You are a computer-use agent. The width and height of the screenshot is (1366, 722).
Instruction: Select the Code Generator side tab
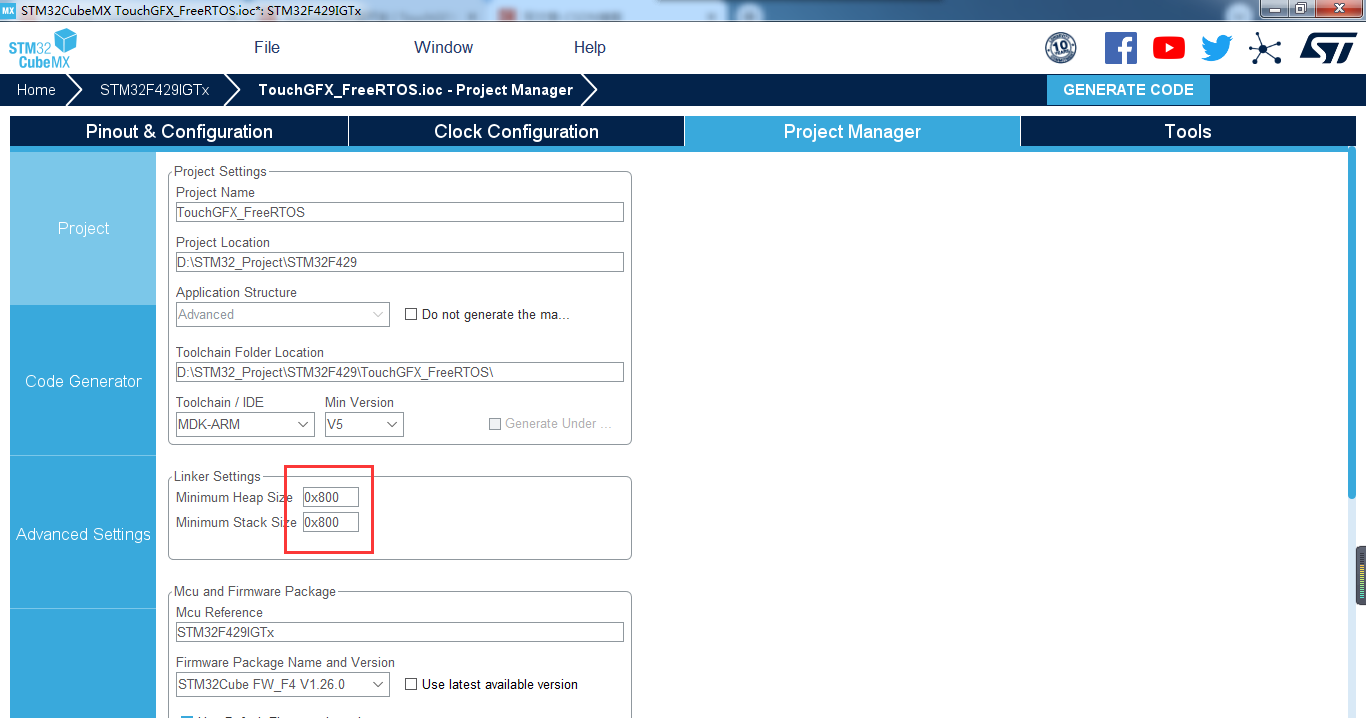click(83, 381)
